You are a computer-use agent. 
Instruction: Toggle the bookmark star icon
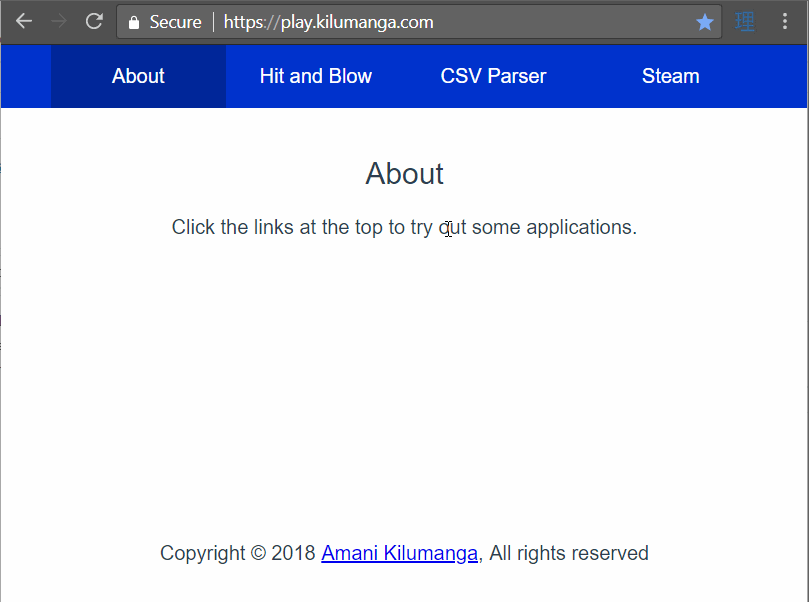tap(704, 22)
